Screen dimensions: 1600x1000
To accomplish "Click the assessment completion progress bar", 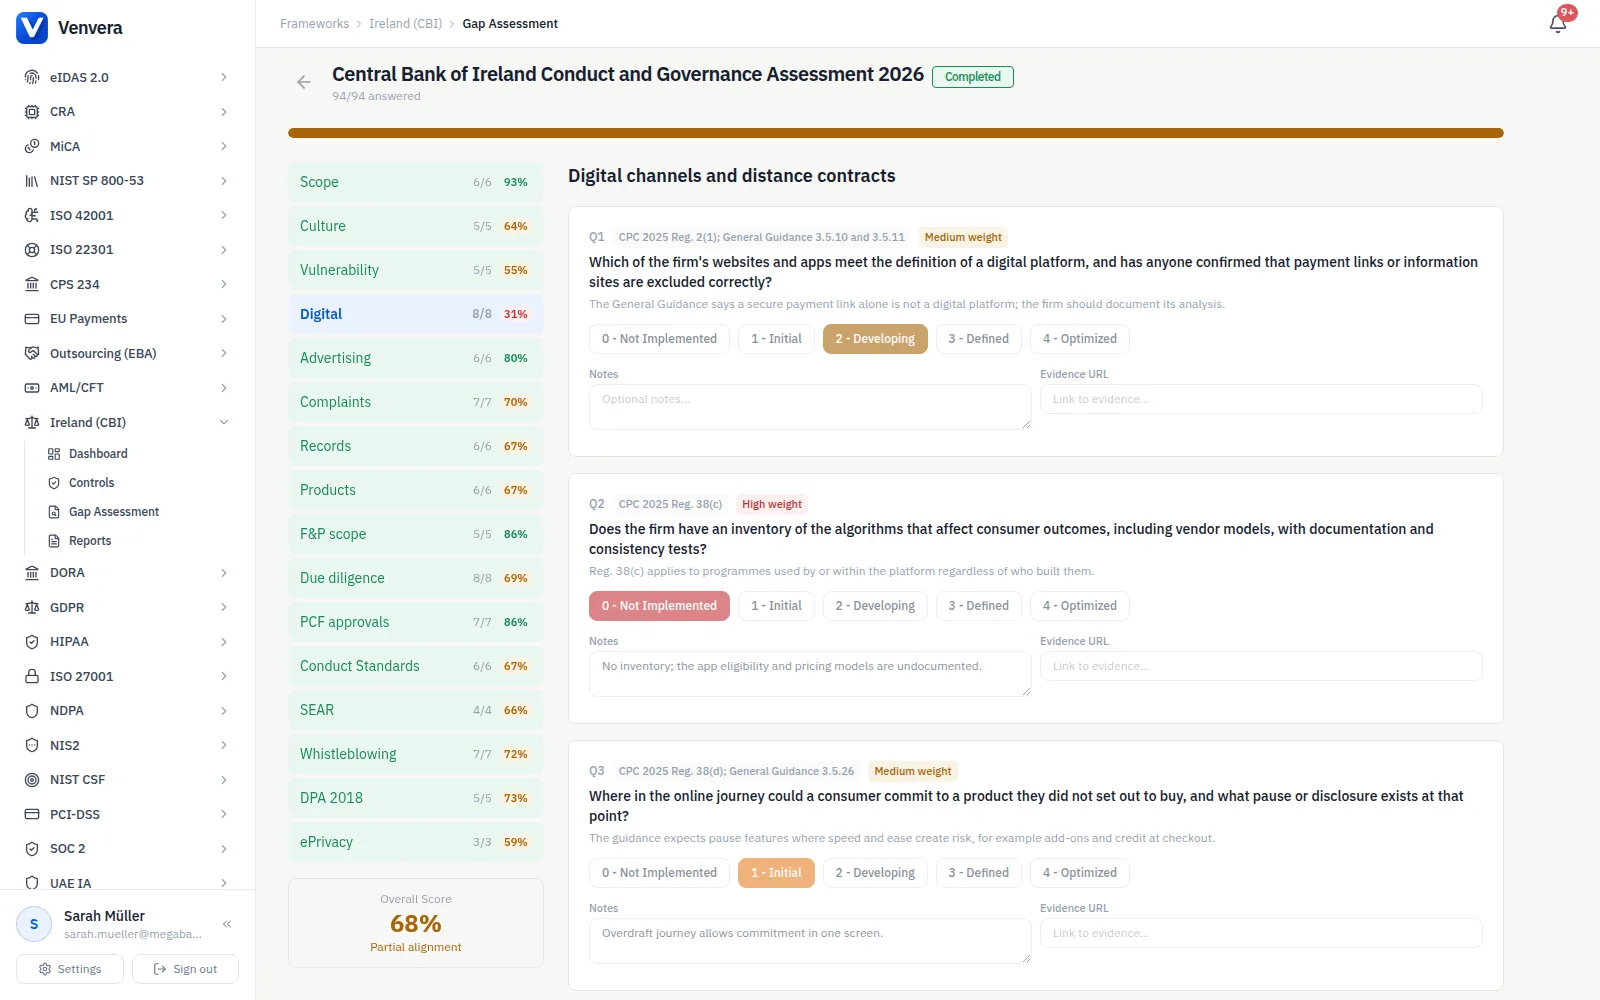I will 896,133.
